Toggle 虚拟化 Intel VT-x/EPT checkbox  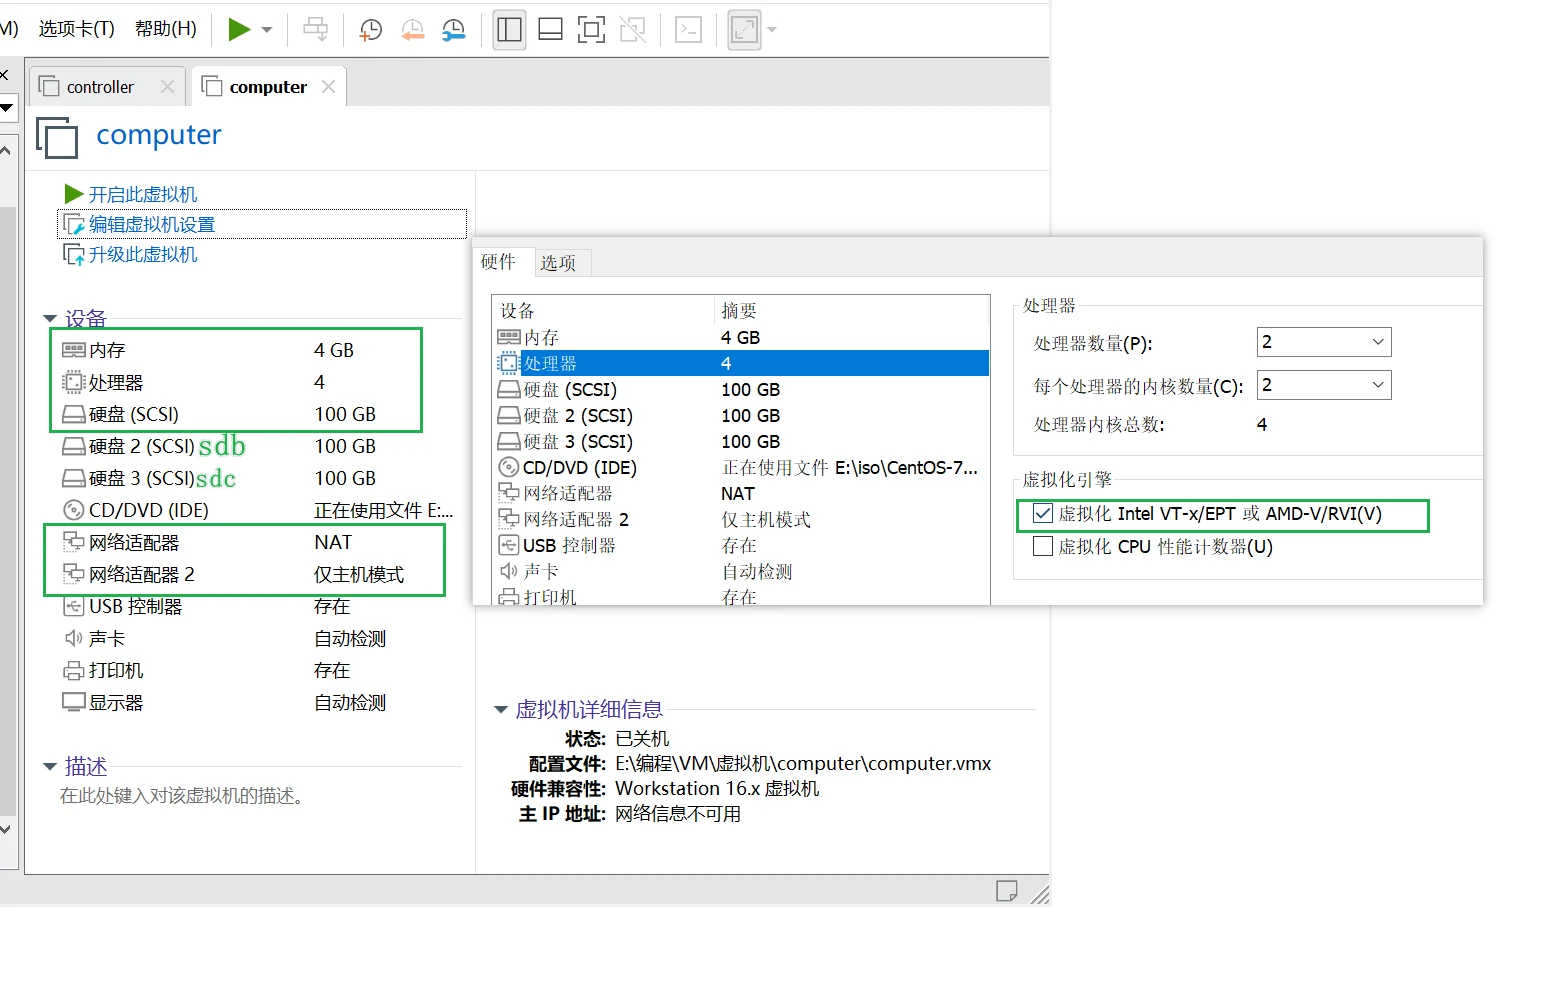click(x=1043, y=514)
